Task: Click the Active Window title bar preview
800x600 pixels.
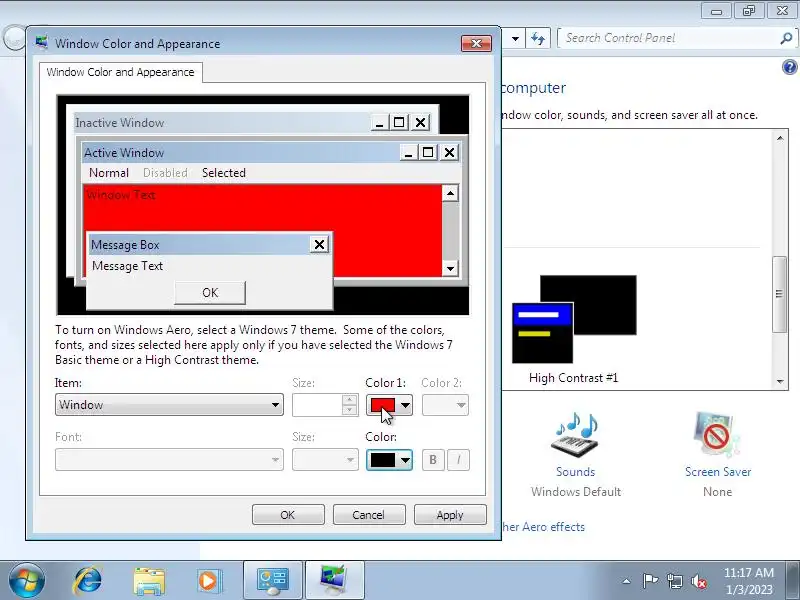Action: (x=240, y=153)
